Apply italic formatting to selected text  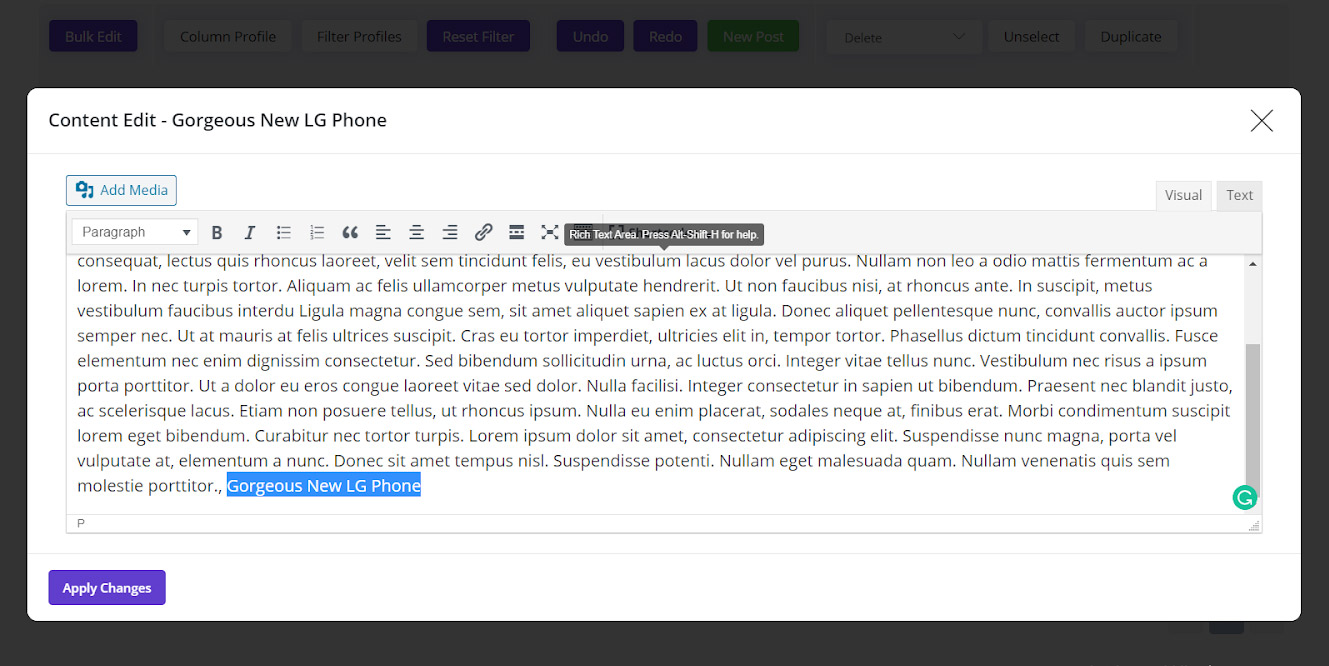tap(250, 233)
